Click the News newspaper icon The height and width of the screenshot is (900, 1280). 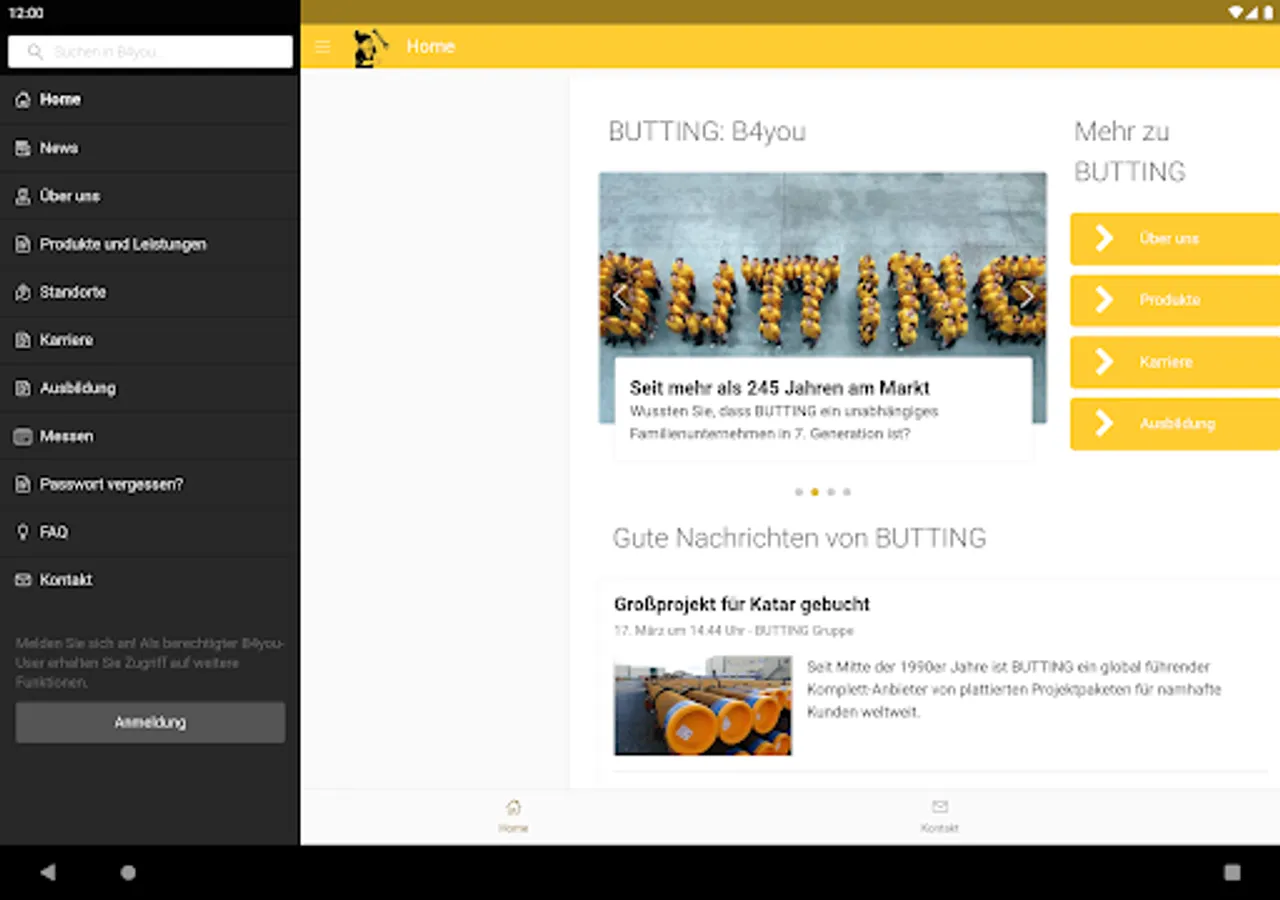click(23, 148)
